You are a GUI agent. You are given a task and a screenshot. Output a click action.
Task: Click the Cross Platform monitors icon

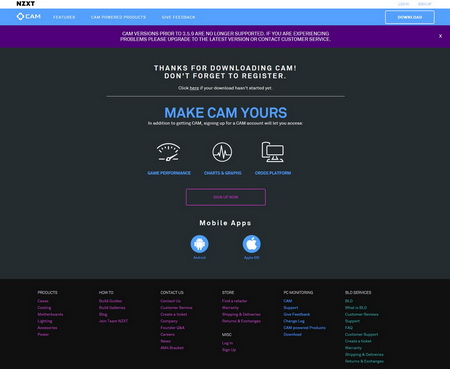(x=273, y=152)
